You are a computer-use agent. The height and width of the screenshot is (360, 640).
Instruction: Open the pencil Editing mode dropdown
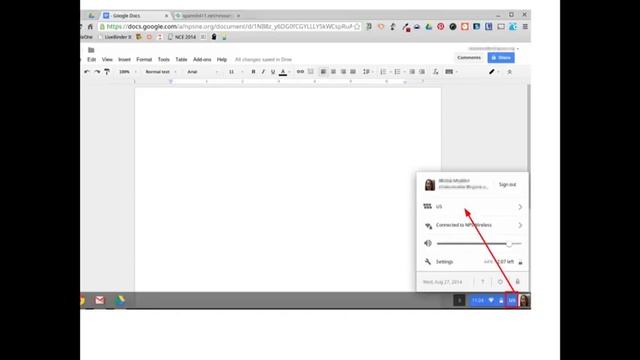(494, 72)
